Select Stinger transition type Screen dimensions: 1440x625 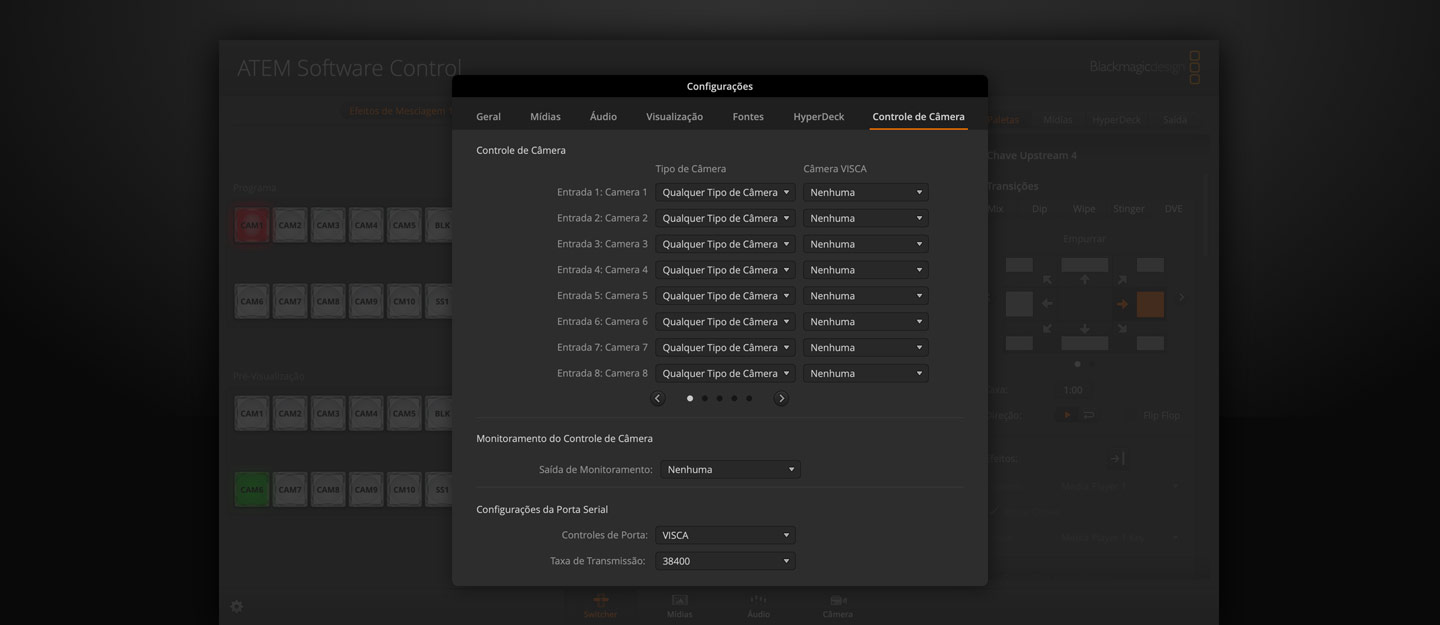coord(1129,209)
